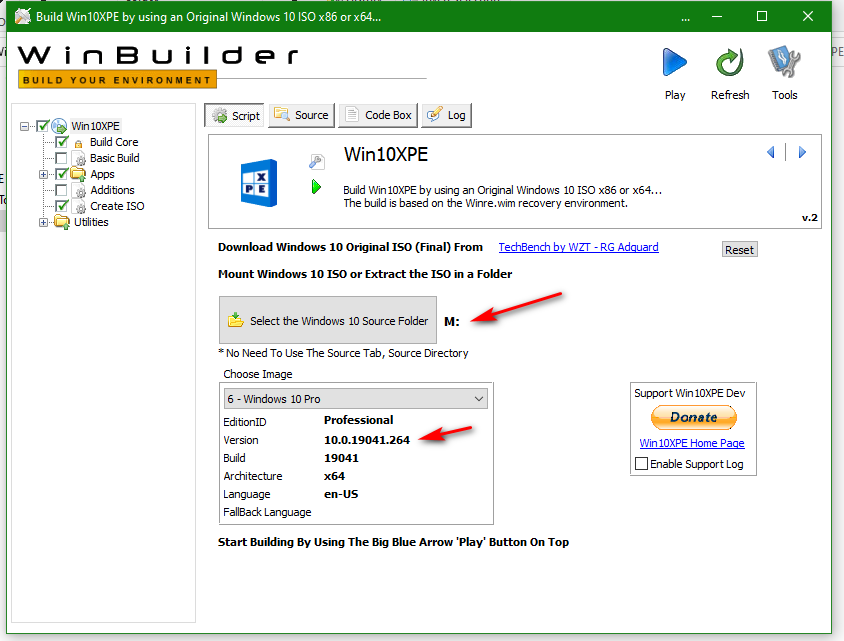Click the Build Core lock icon

pyautogui.click(x=79, y=143)
